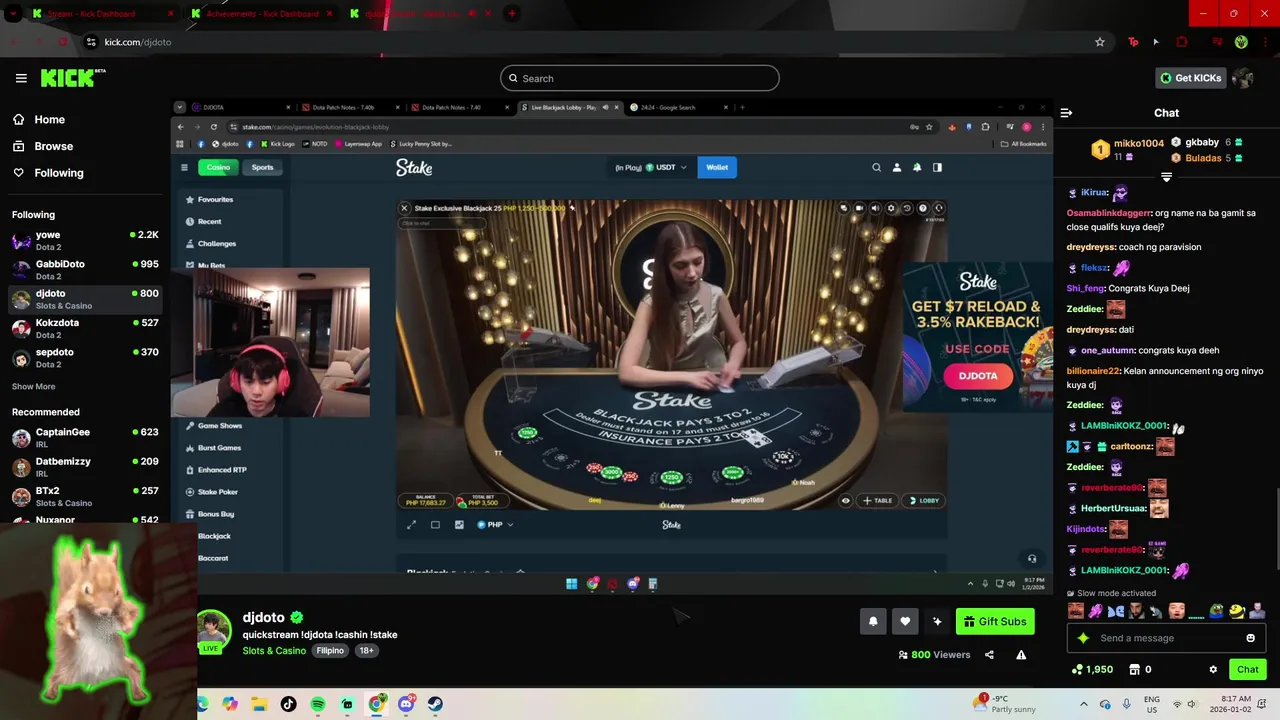The height and width of the screenshot is (720, 1280).
Task: Click the green sparkle icon in the message box
Action: (x=1083, y=638)
